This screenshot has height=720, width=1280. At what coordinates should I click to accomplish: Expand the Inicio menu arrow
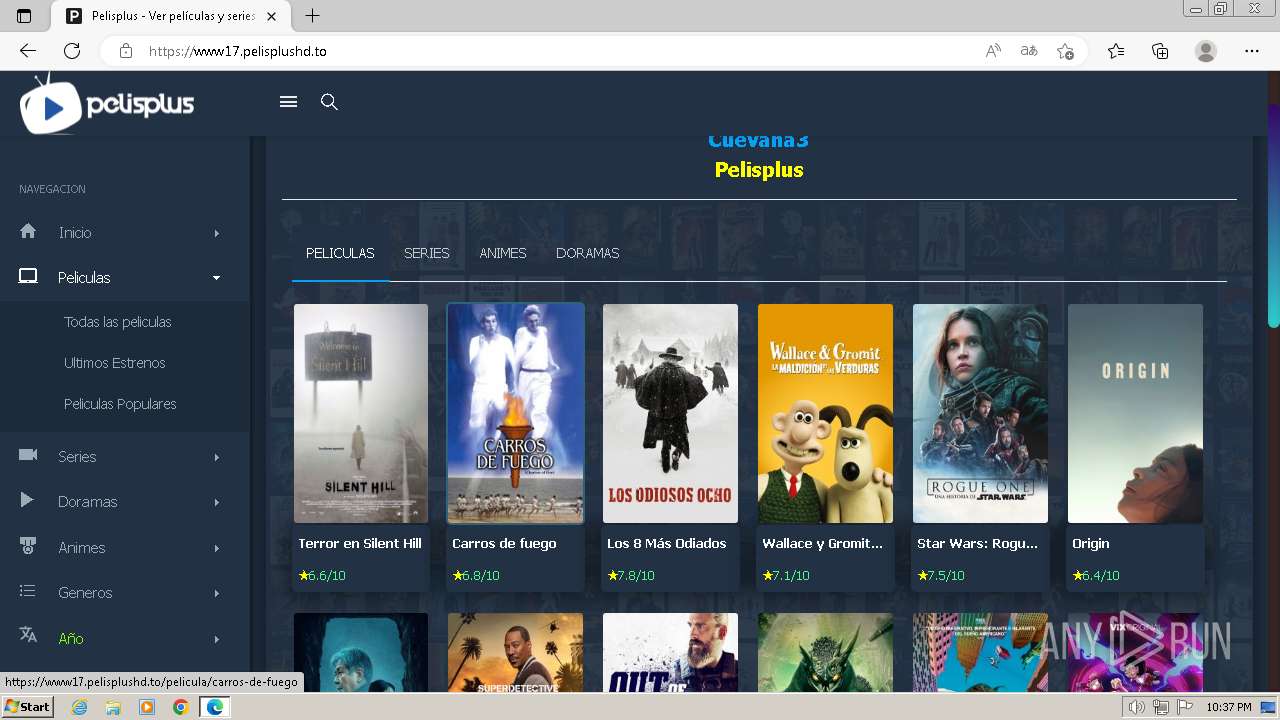click(216, 233)
